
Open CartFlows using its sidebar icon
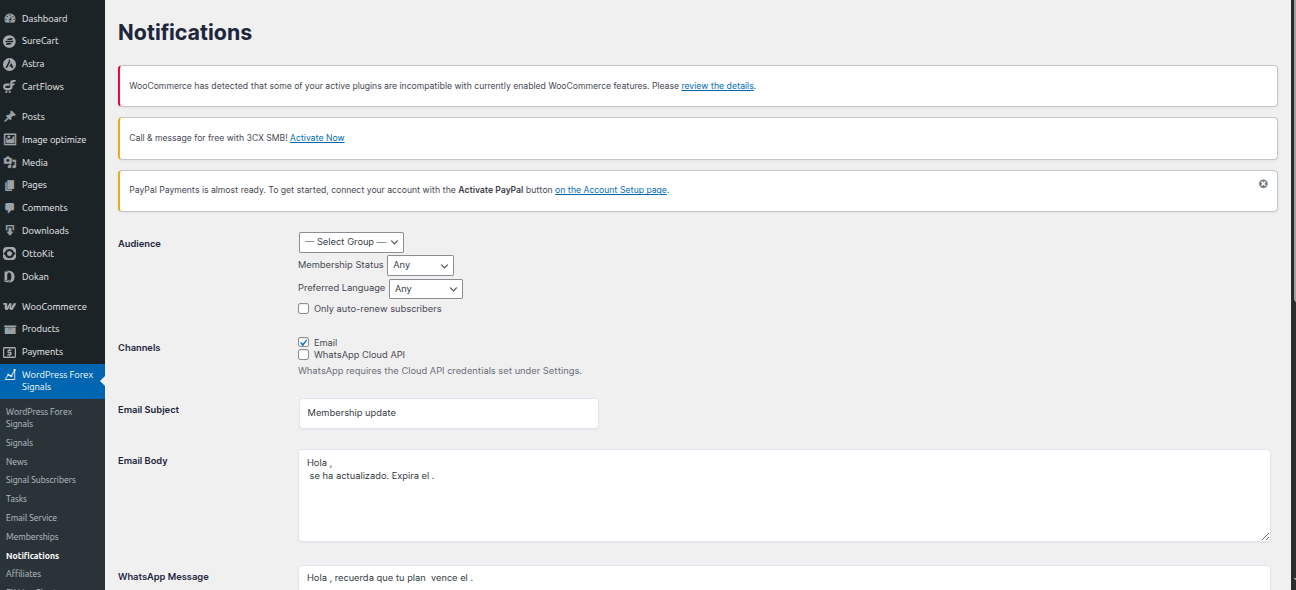(x=10, y=87)
